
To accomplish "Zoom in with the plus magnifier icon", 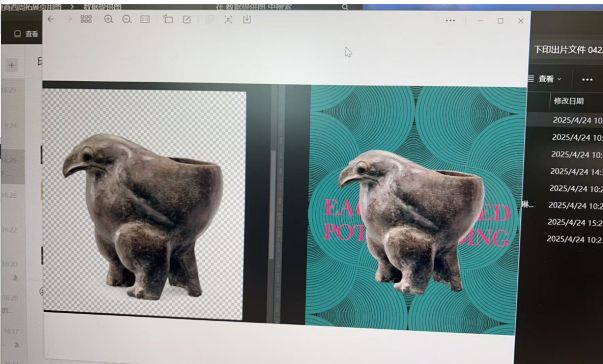I will click(109, 19).
